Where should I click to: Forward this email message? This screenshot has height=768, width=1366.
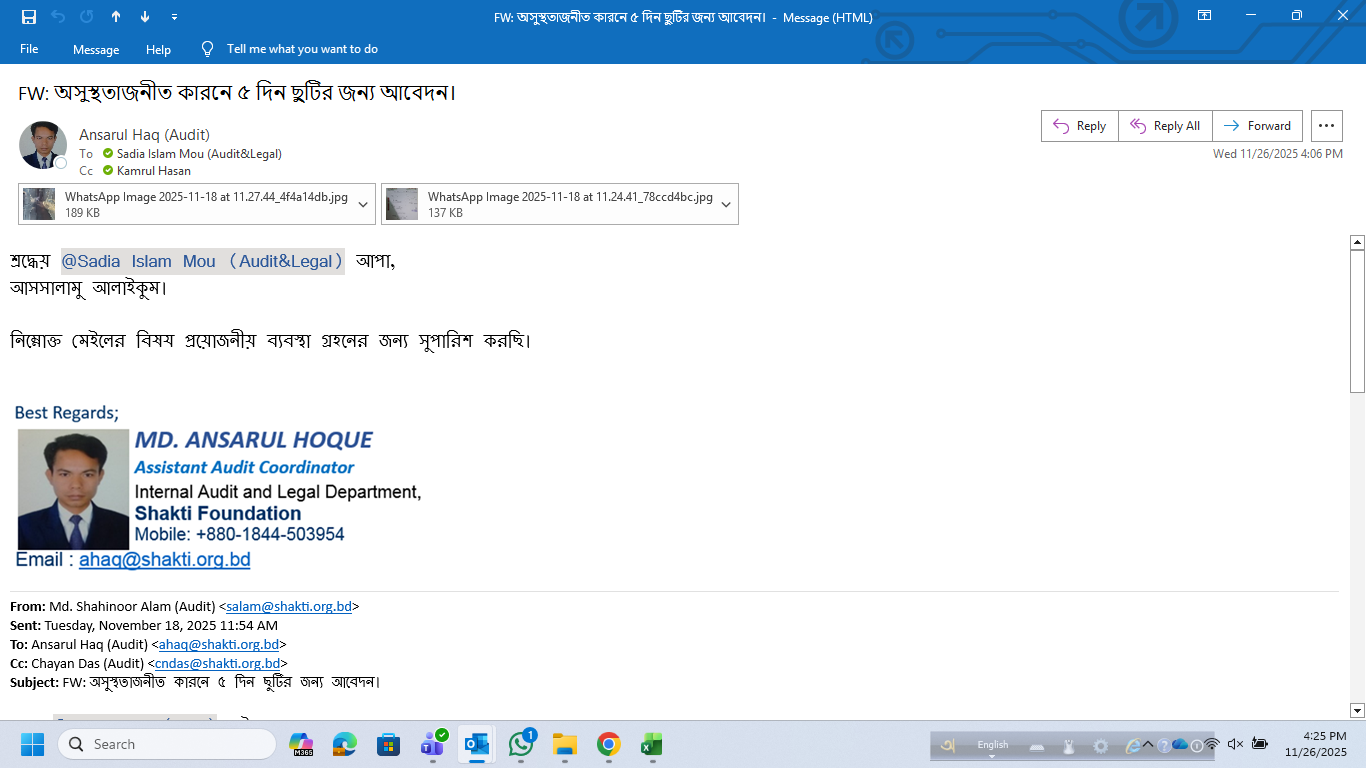coord(1257,126)
